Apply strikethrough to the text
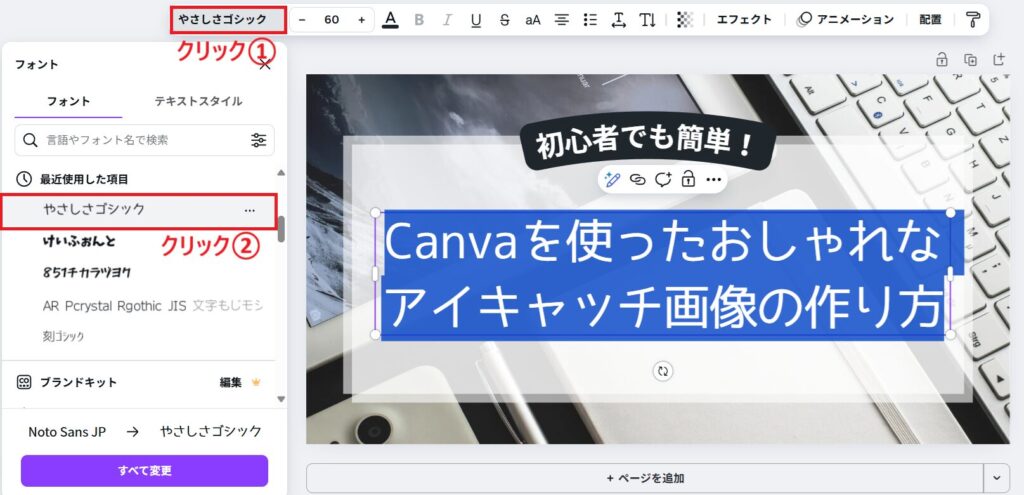The height and width of the screenshot is (495, 1024). point(504,19)
